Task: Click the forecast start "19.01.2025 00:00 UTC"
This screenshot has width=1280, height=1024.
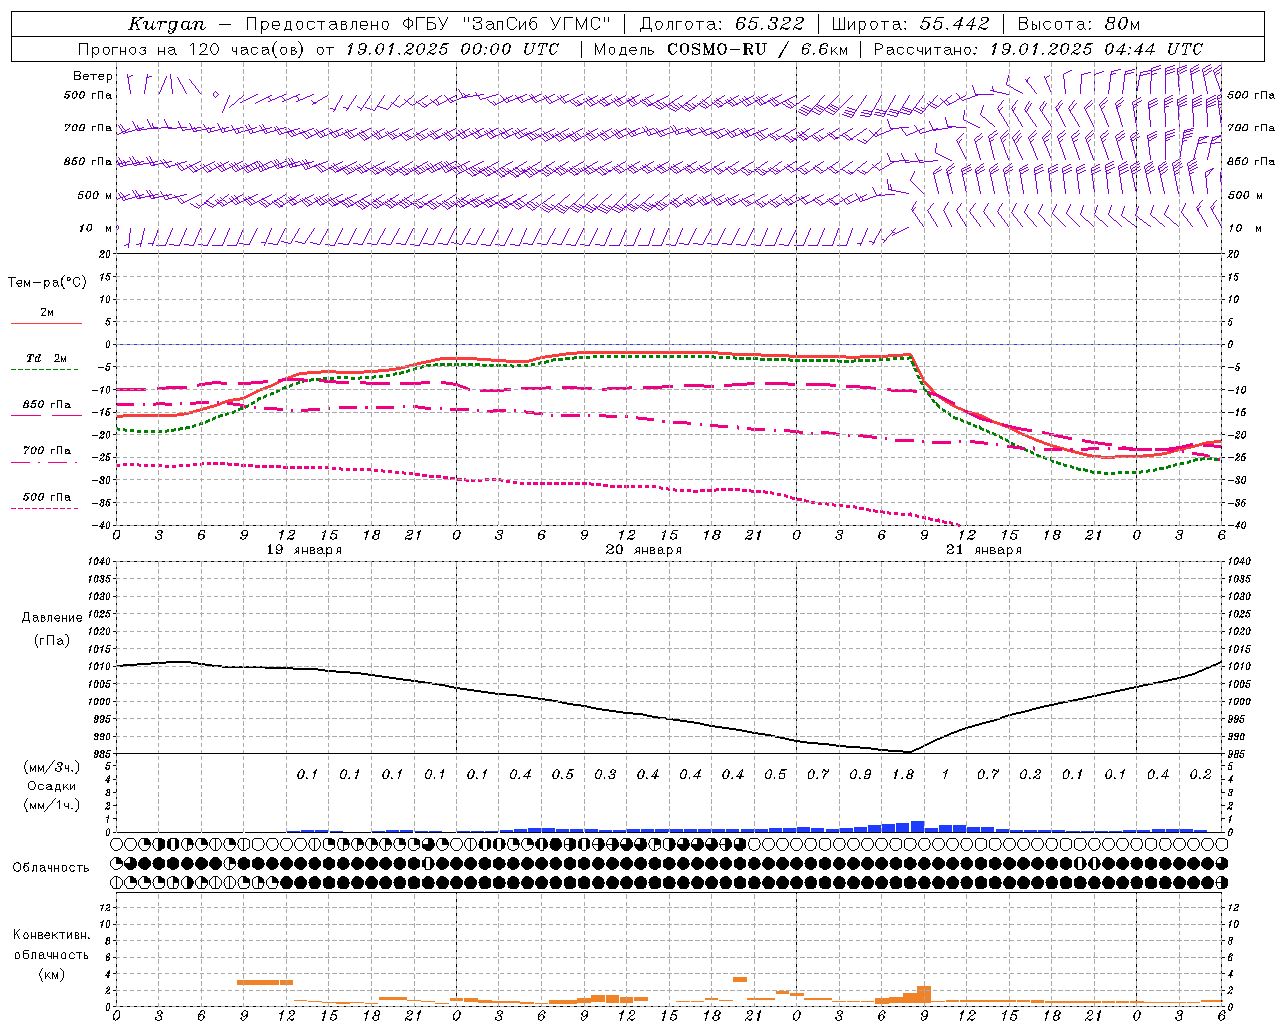Action: click(x=453, y=49)
